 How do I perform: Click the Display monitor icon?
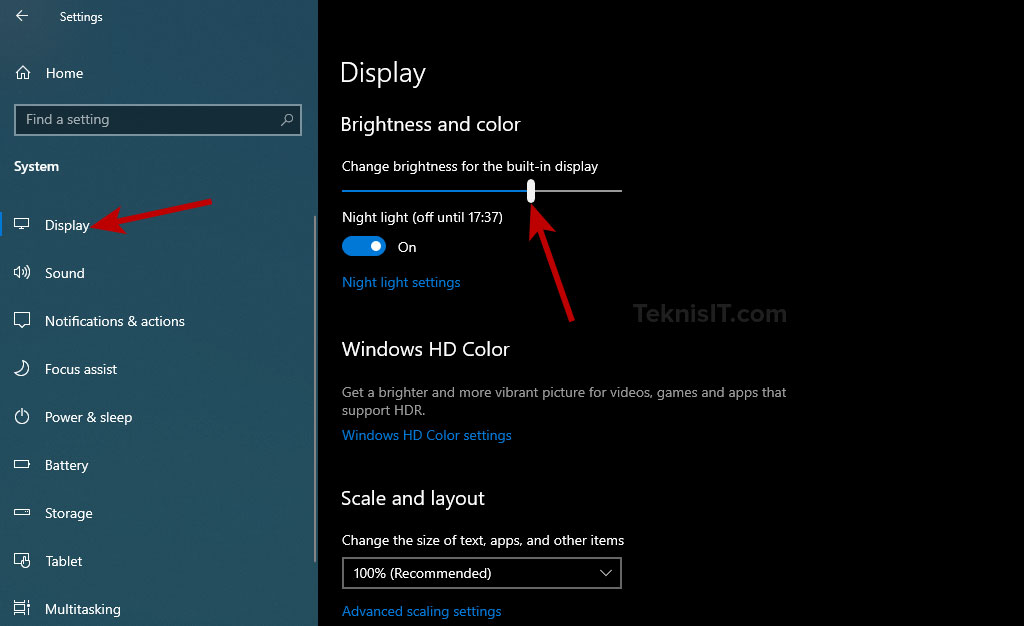click(21, 224)
